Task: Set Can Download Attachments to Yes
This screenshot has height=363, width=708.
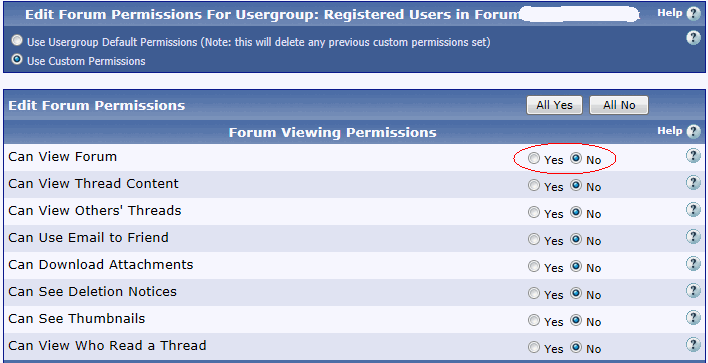Action: [x=534, y=266]
